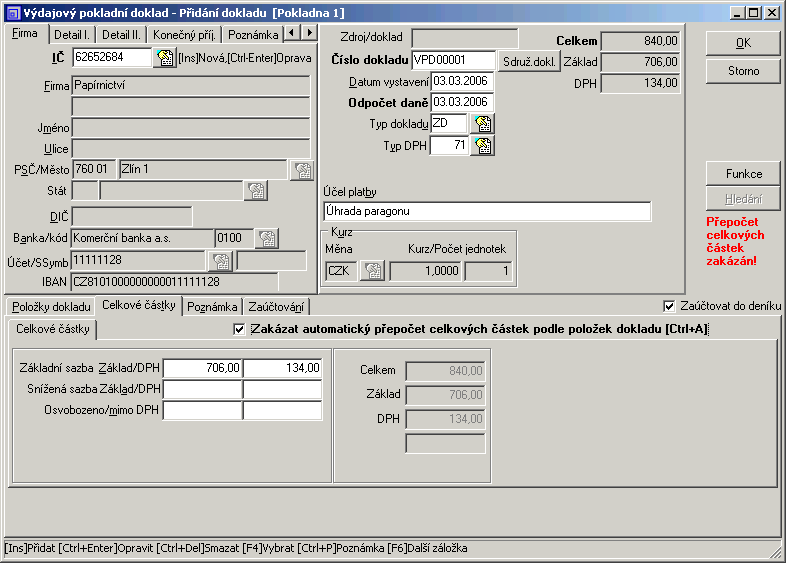Open Funkce button
The width and height of the screenshot is (786, 563).
743,174
